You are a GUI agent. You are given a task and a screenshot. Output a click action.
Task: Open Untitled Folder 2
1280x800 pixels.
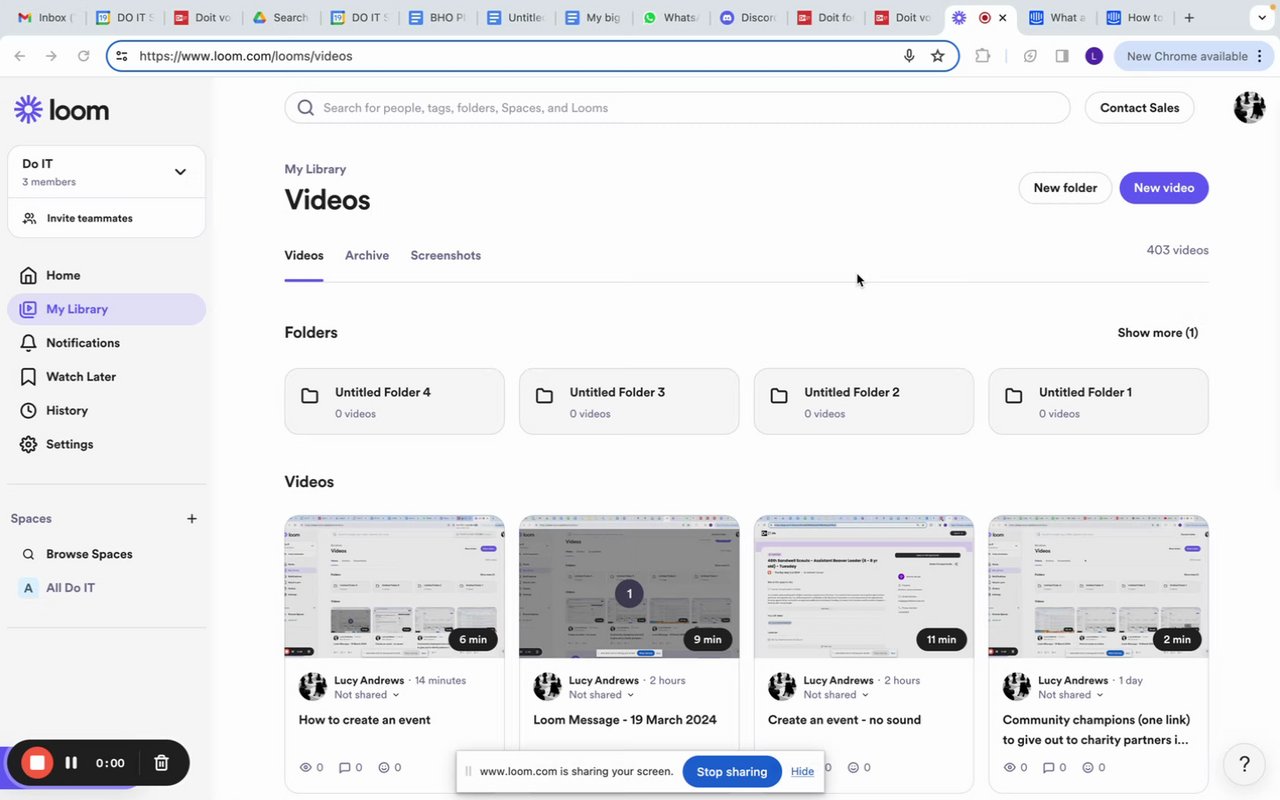click(864, 401)
